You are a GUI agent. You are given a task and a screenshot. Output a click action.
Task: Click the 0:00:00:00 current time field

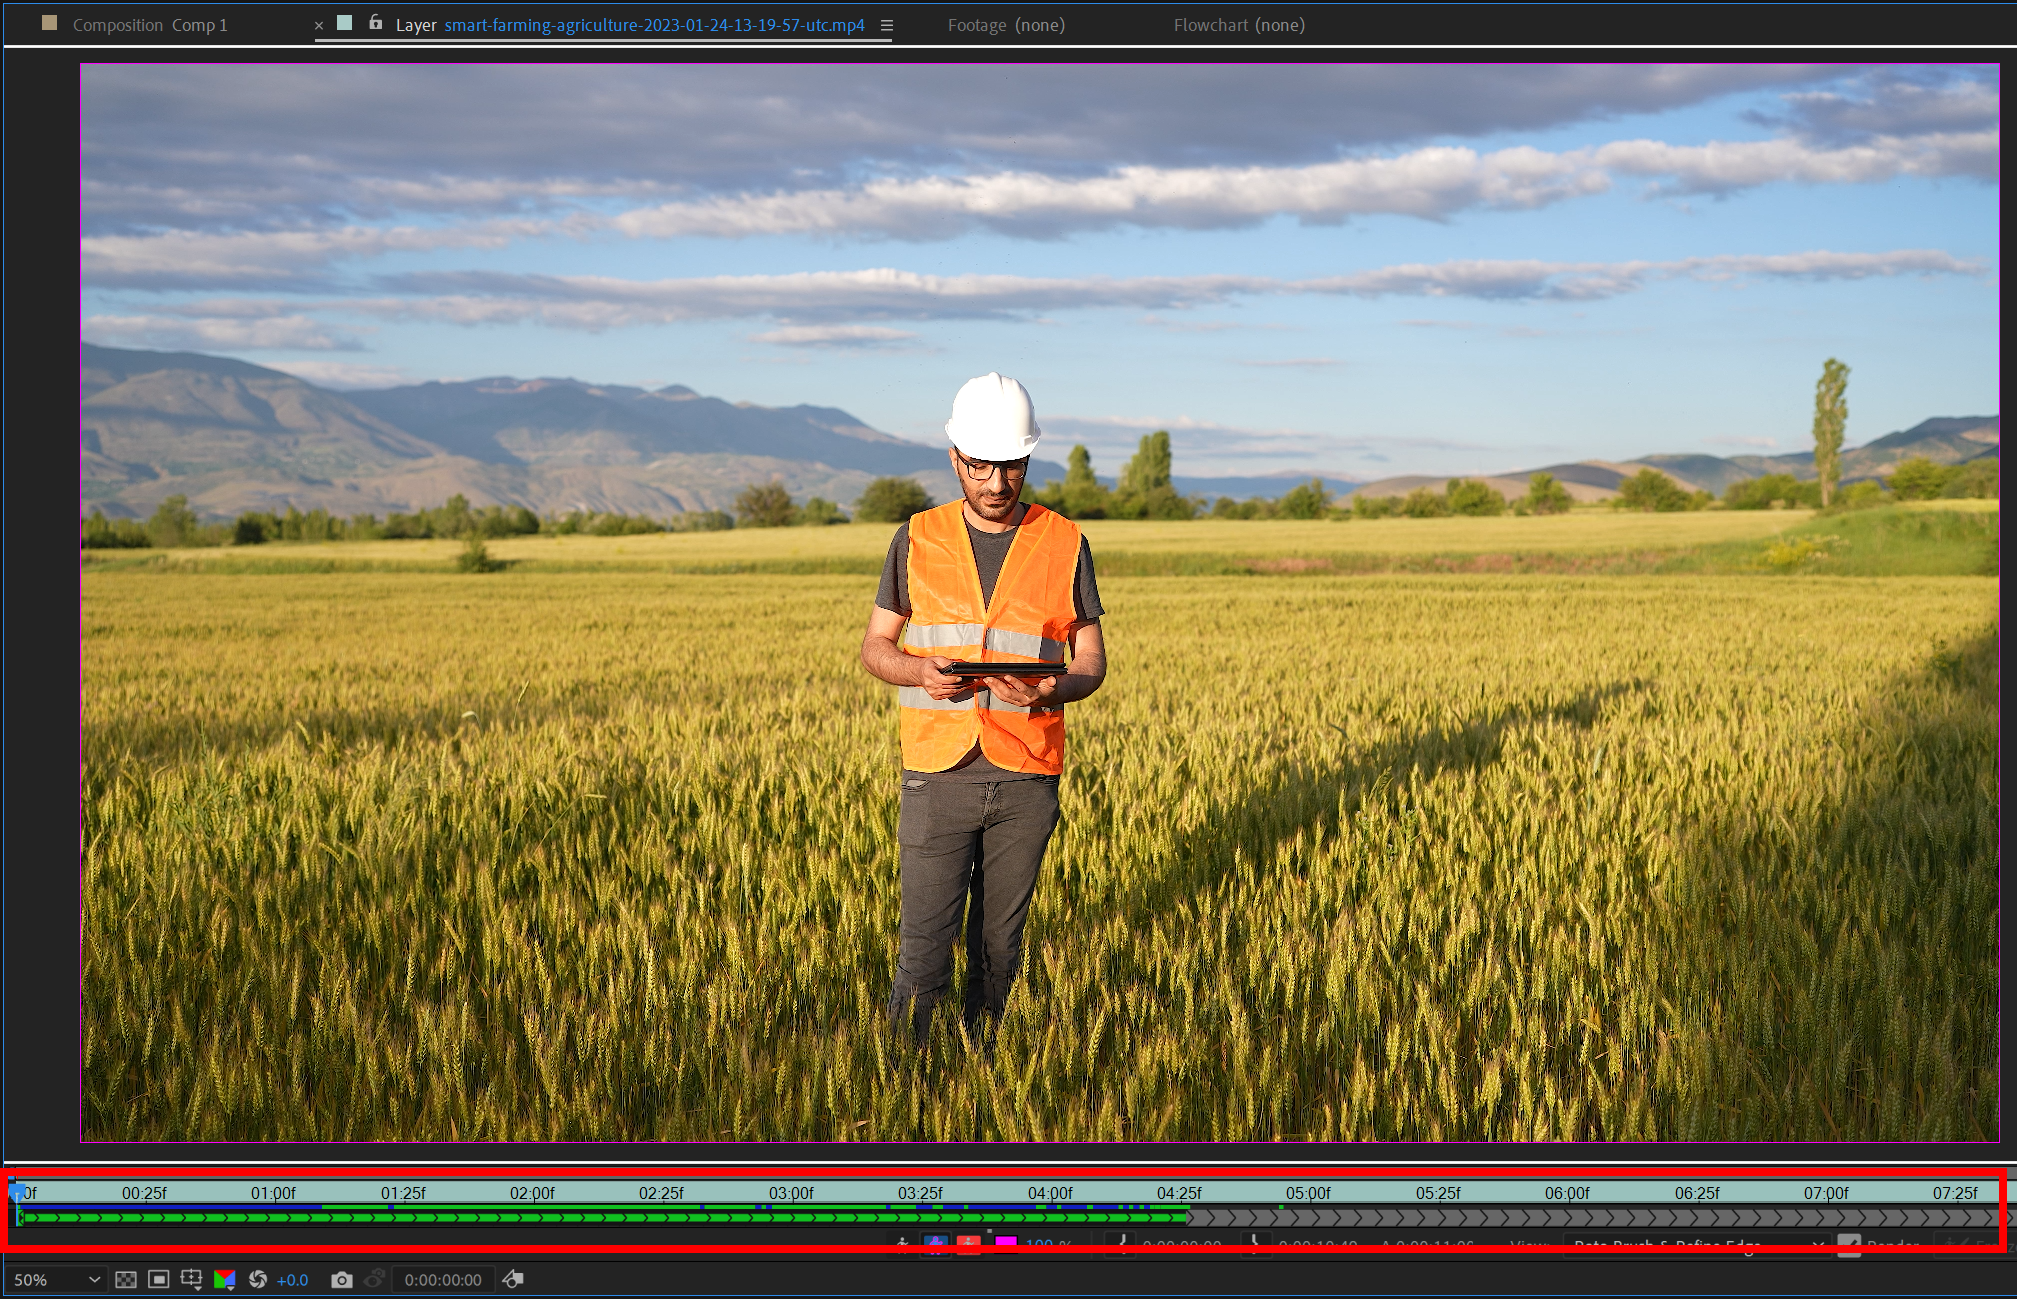pos(443,1280)
